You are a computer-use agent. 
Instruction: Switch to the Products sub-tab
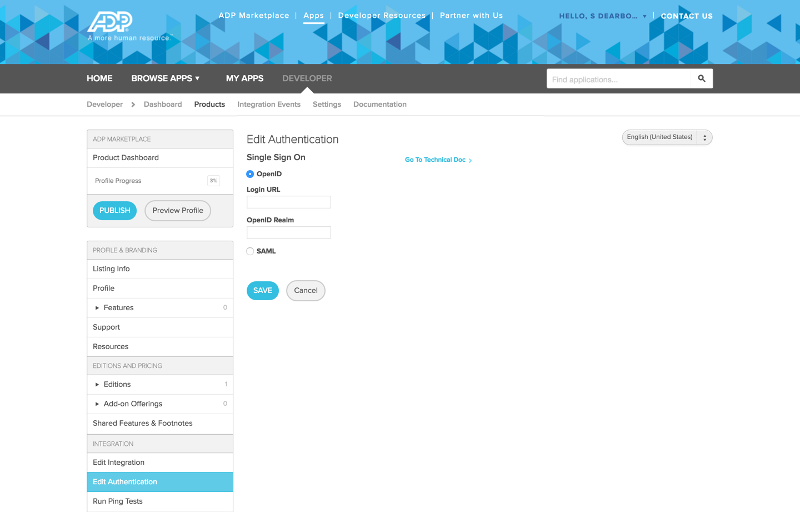(209, 104)
